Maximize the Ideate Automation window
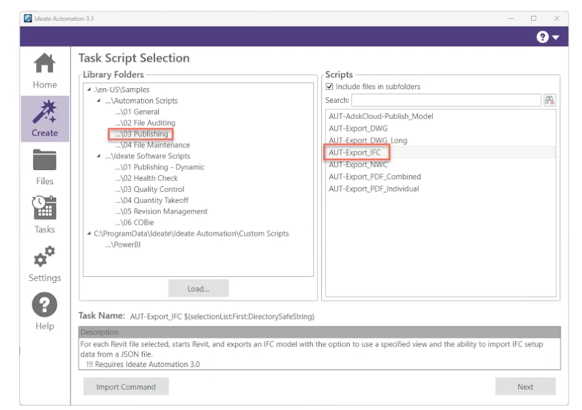This screenshot has height=410, width=582. click(x=533, y=18)
